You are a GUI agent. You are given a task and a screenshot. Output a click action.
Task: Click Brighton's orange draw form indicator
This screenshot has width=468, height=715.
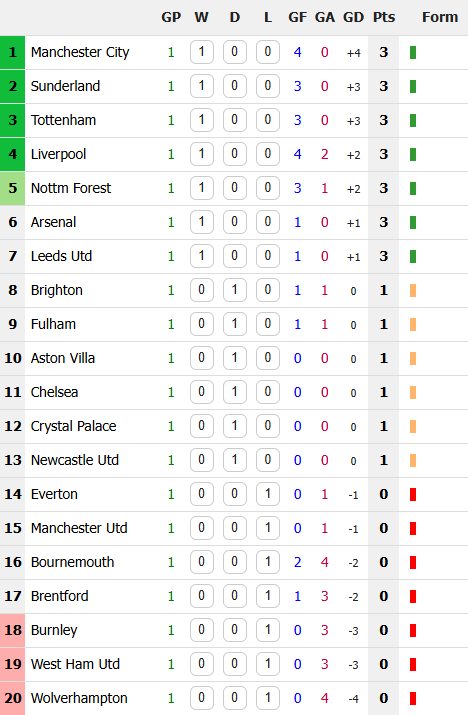413,290
